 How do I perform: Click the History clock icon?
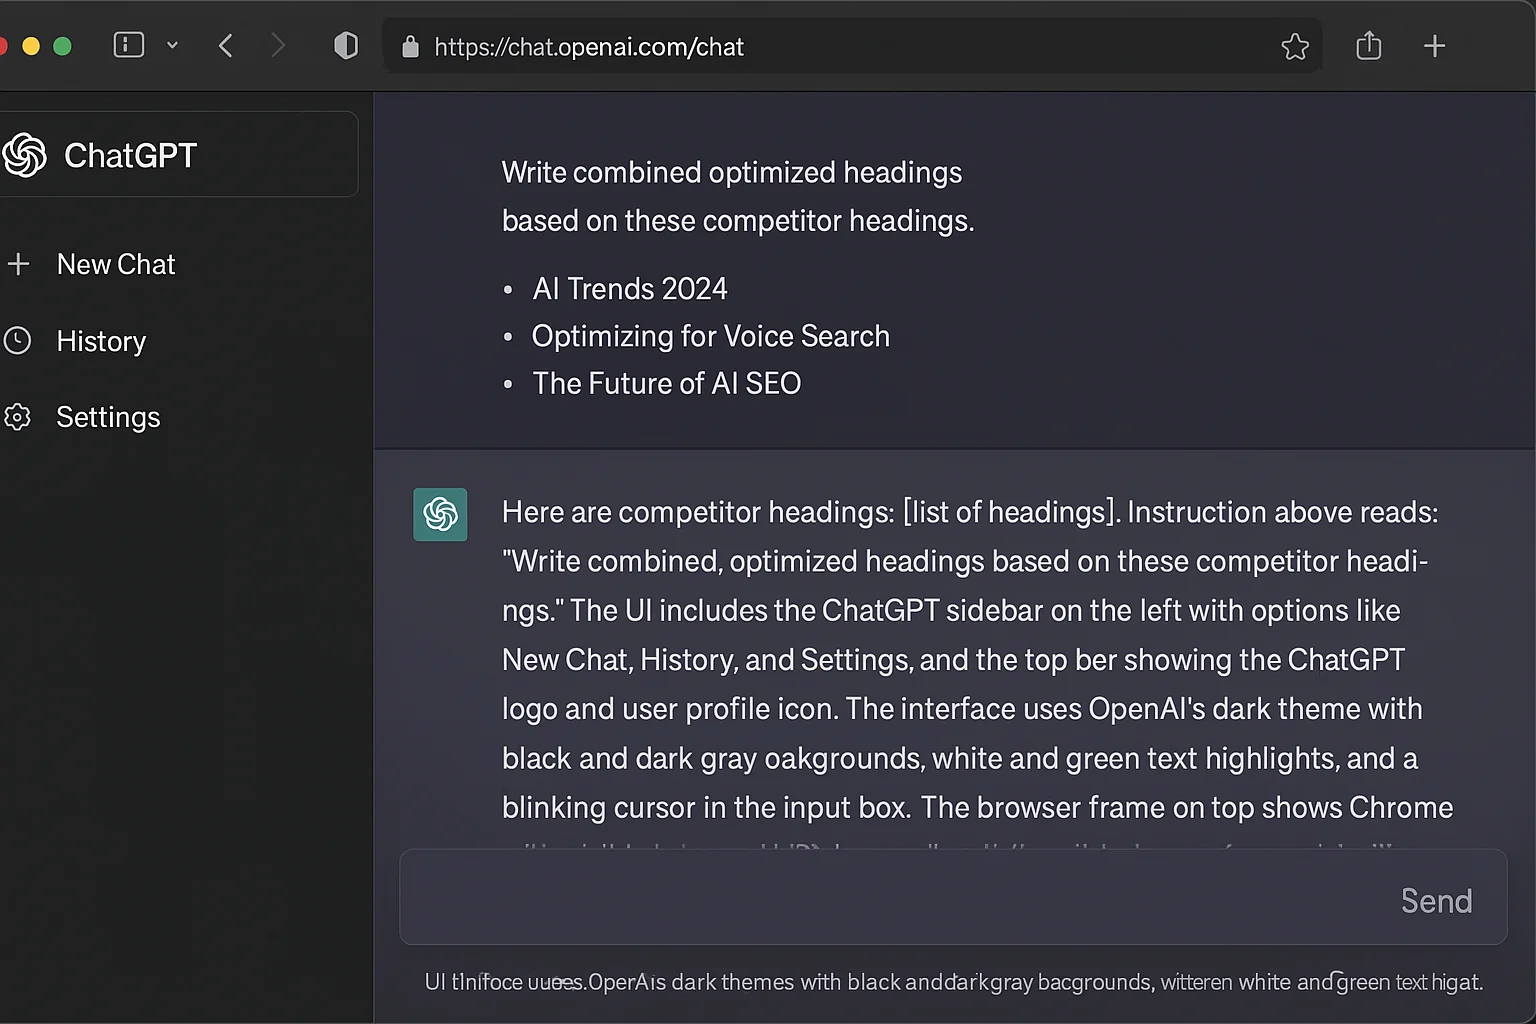19,341
